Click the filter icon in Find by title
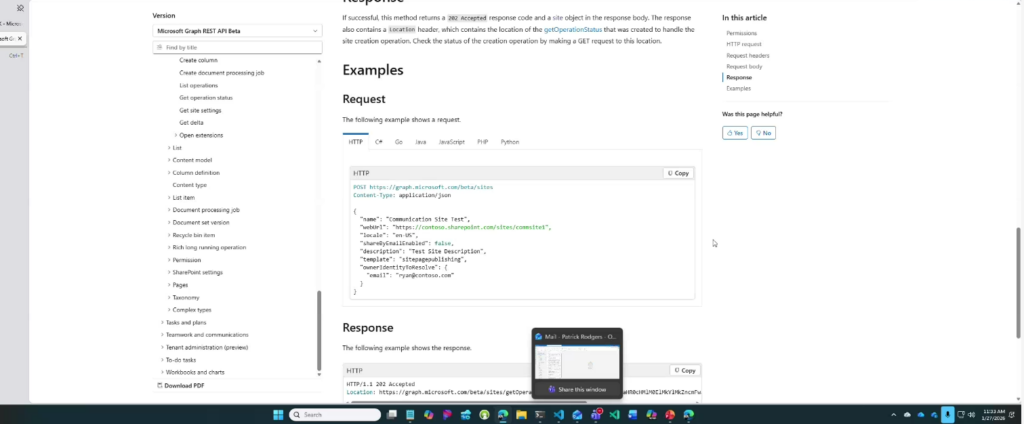This screenshot has height=424, width=1024. [159, 48]
